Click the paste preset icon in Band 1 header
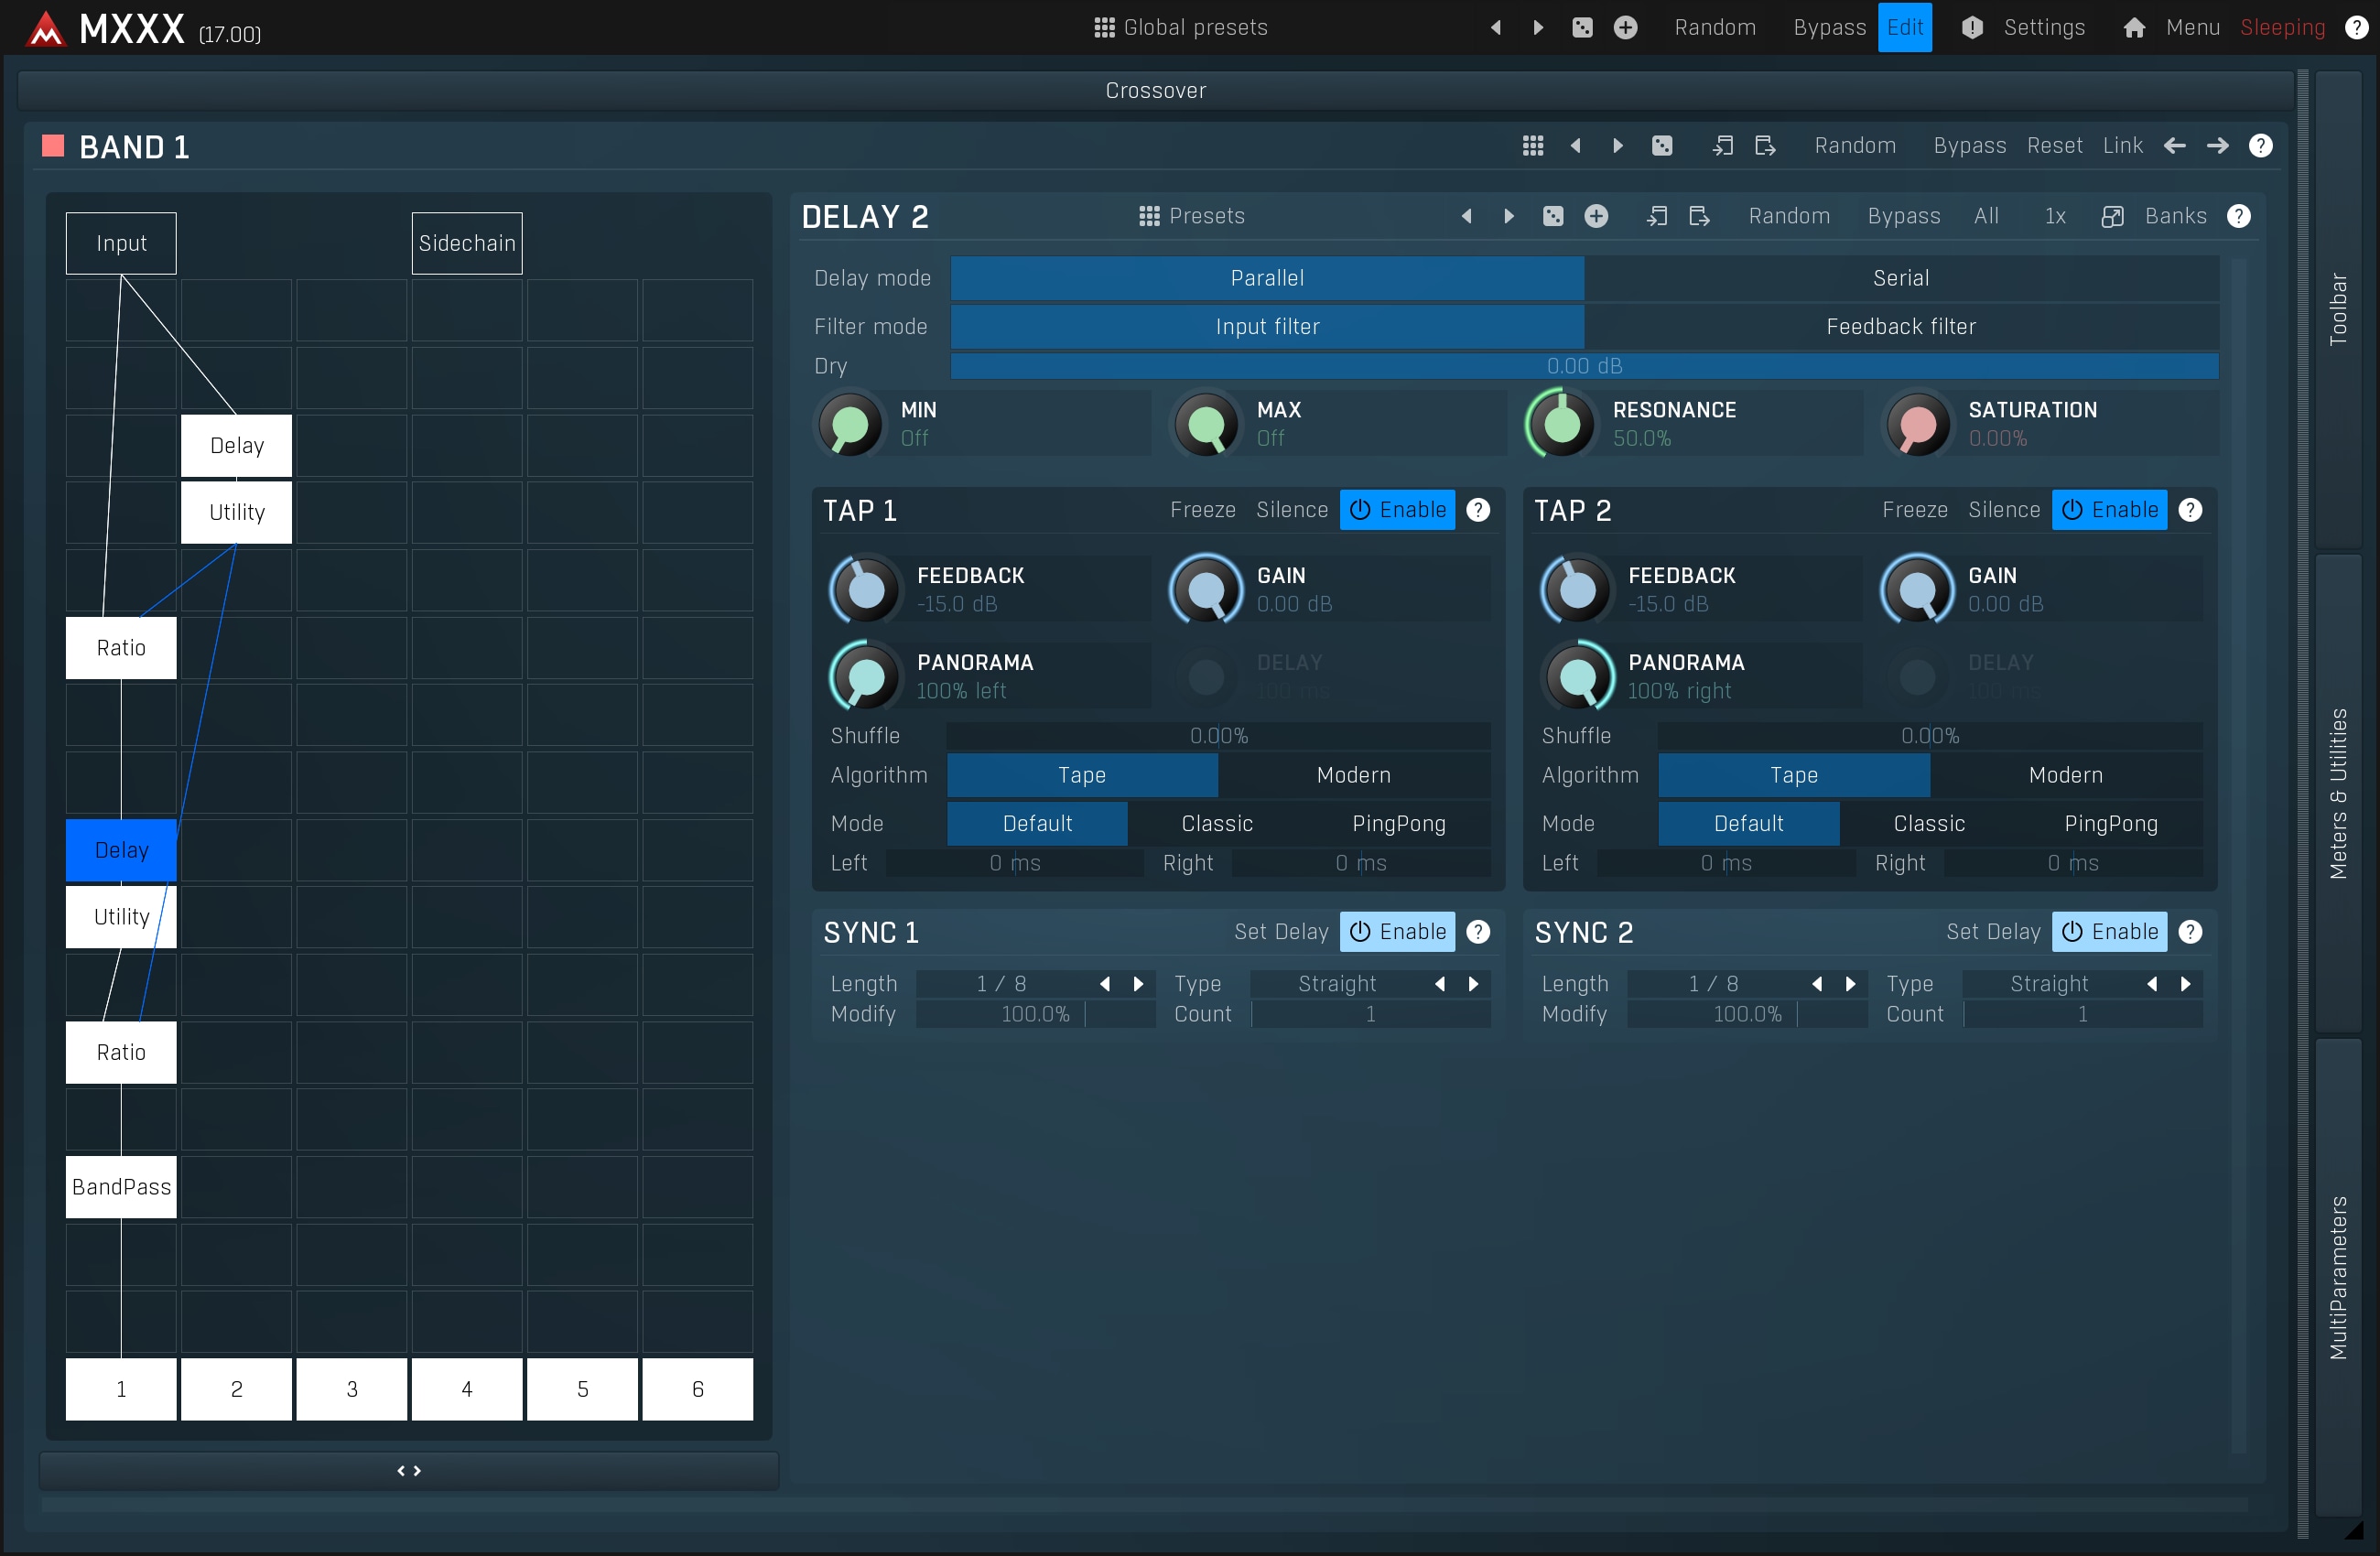The height and width of the screenshot is (1556, 2380). (x=1765, y=146)
